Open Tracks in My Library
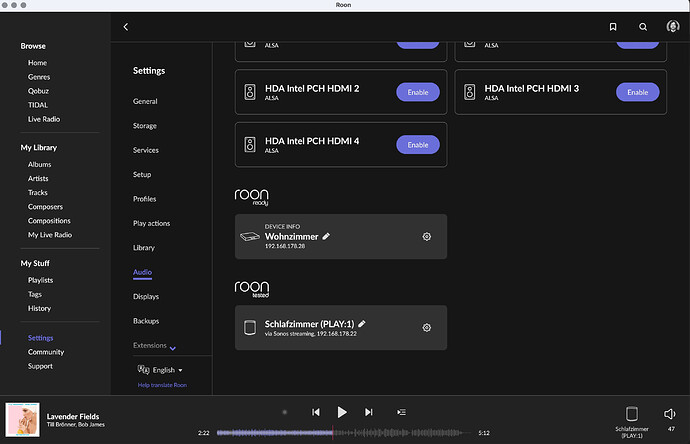 point(37,193)
